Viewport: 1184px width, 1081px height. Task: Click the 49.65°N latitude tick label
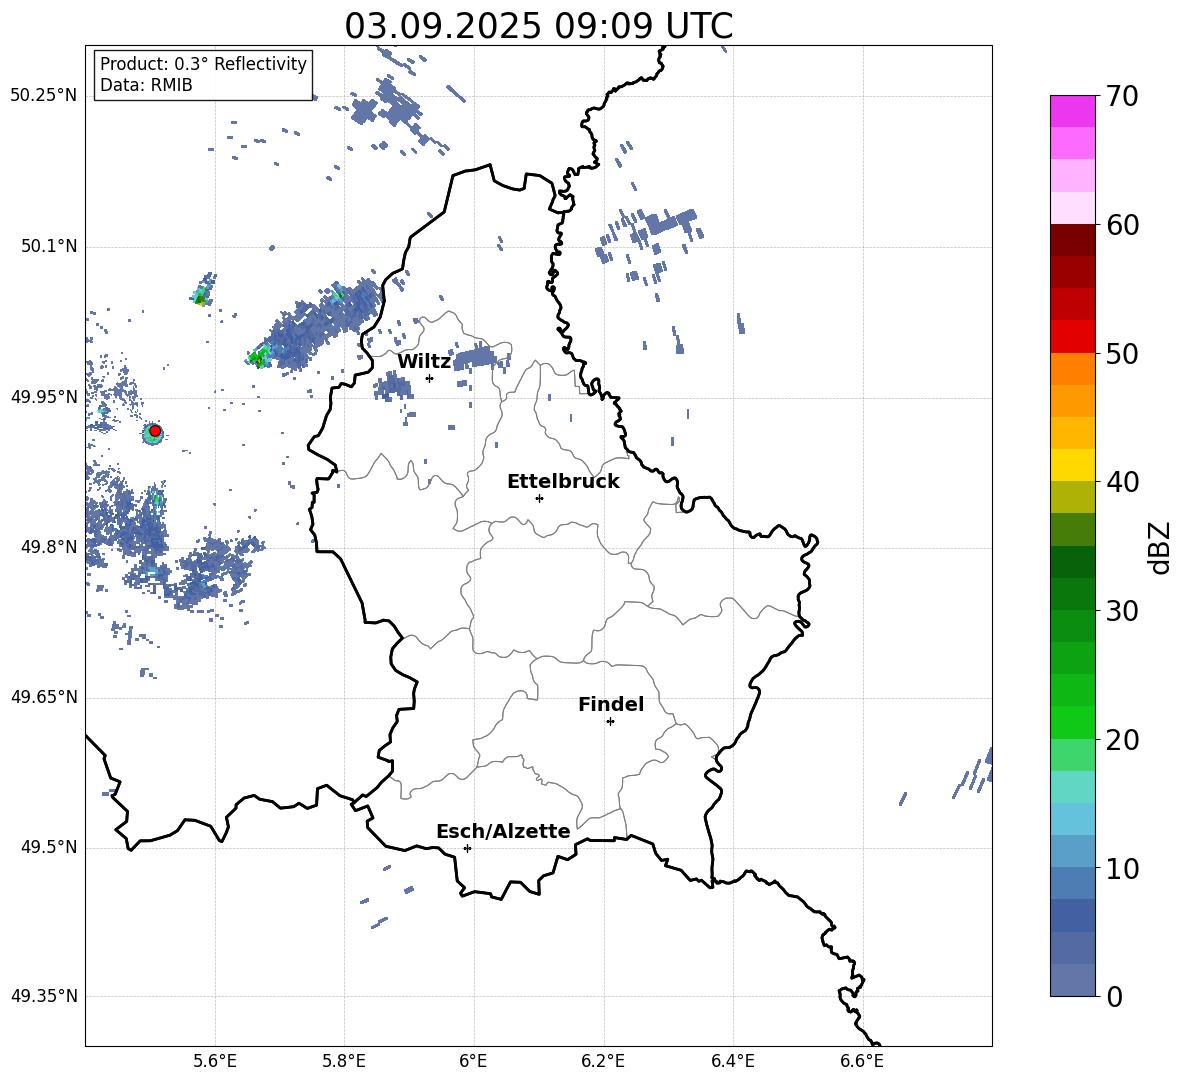[x=44, y=697]
